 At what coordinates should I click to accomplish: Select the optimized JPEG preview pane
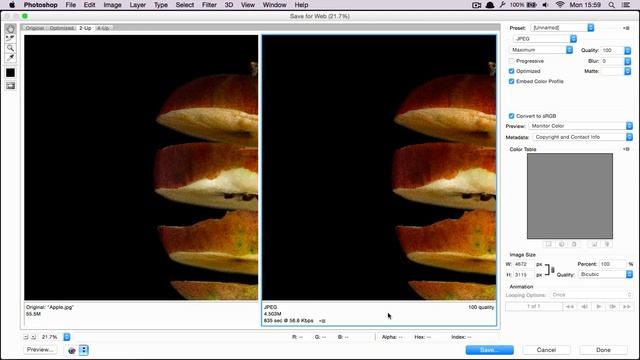point(379,167)
